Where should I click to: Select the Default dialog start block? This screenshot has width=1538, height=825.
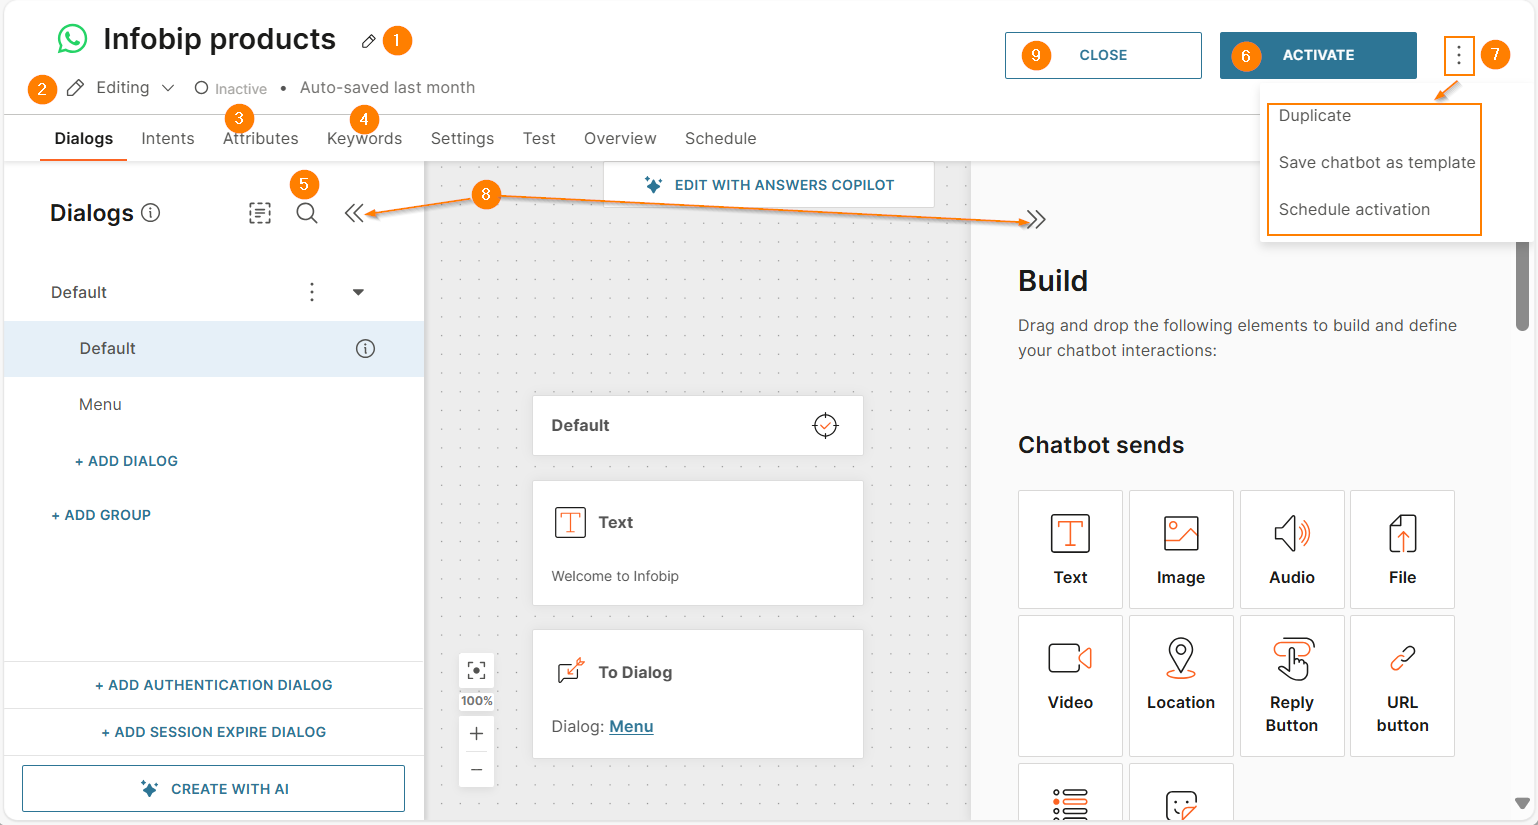tap(698, 425)
